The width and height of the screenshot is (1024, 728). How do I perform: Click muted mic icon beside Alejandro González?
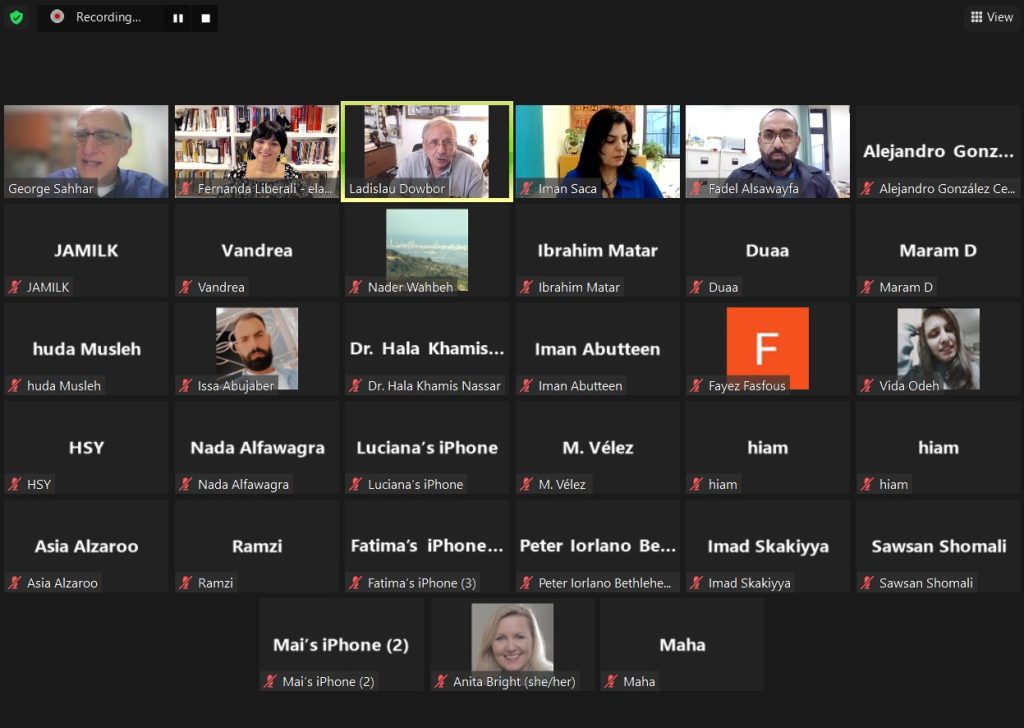867,189
